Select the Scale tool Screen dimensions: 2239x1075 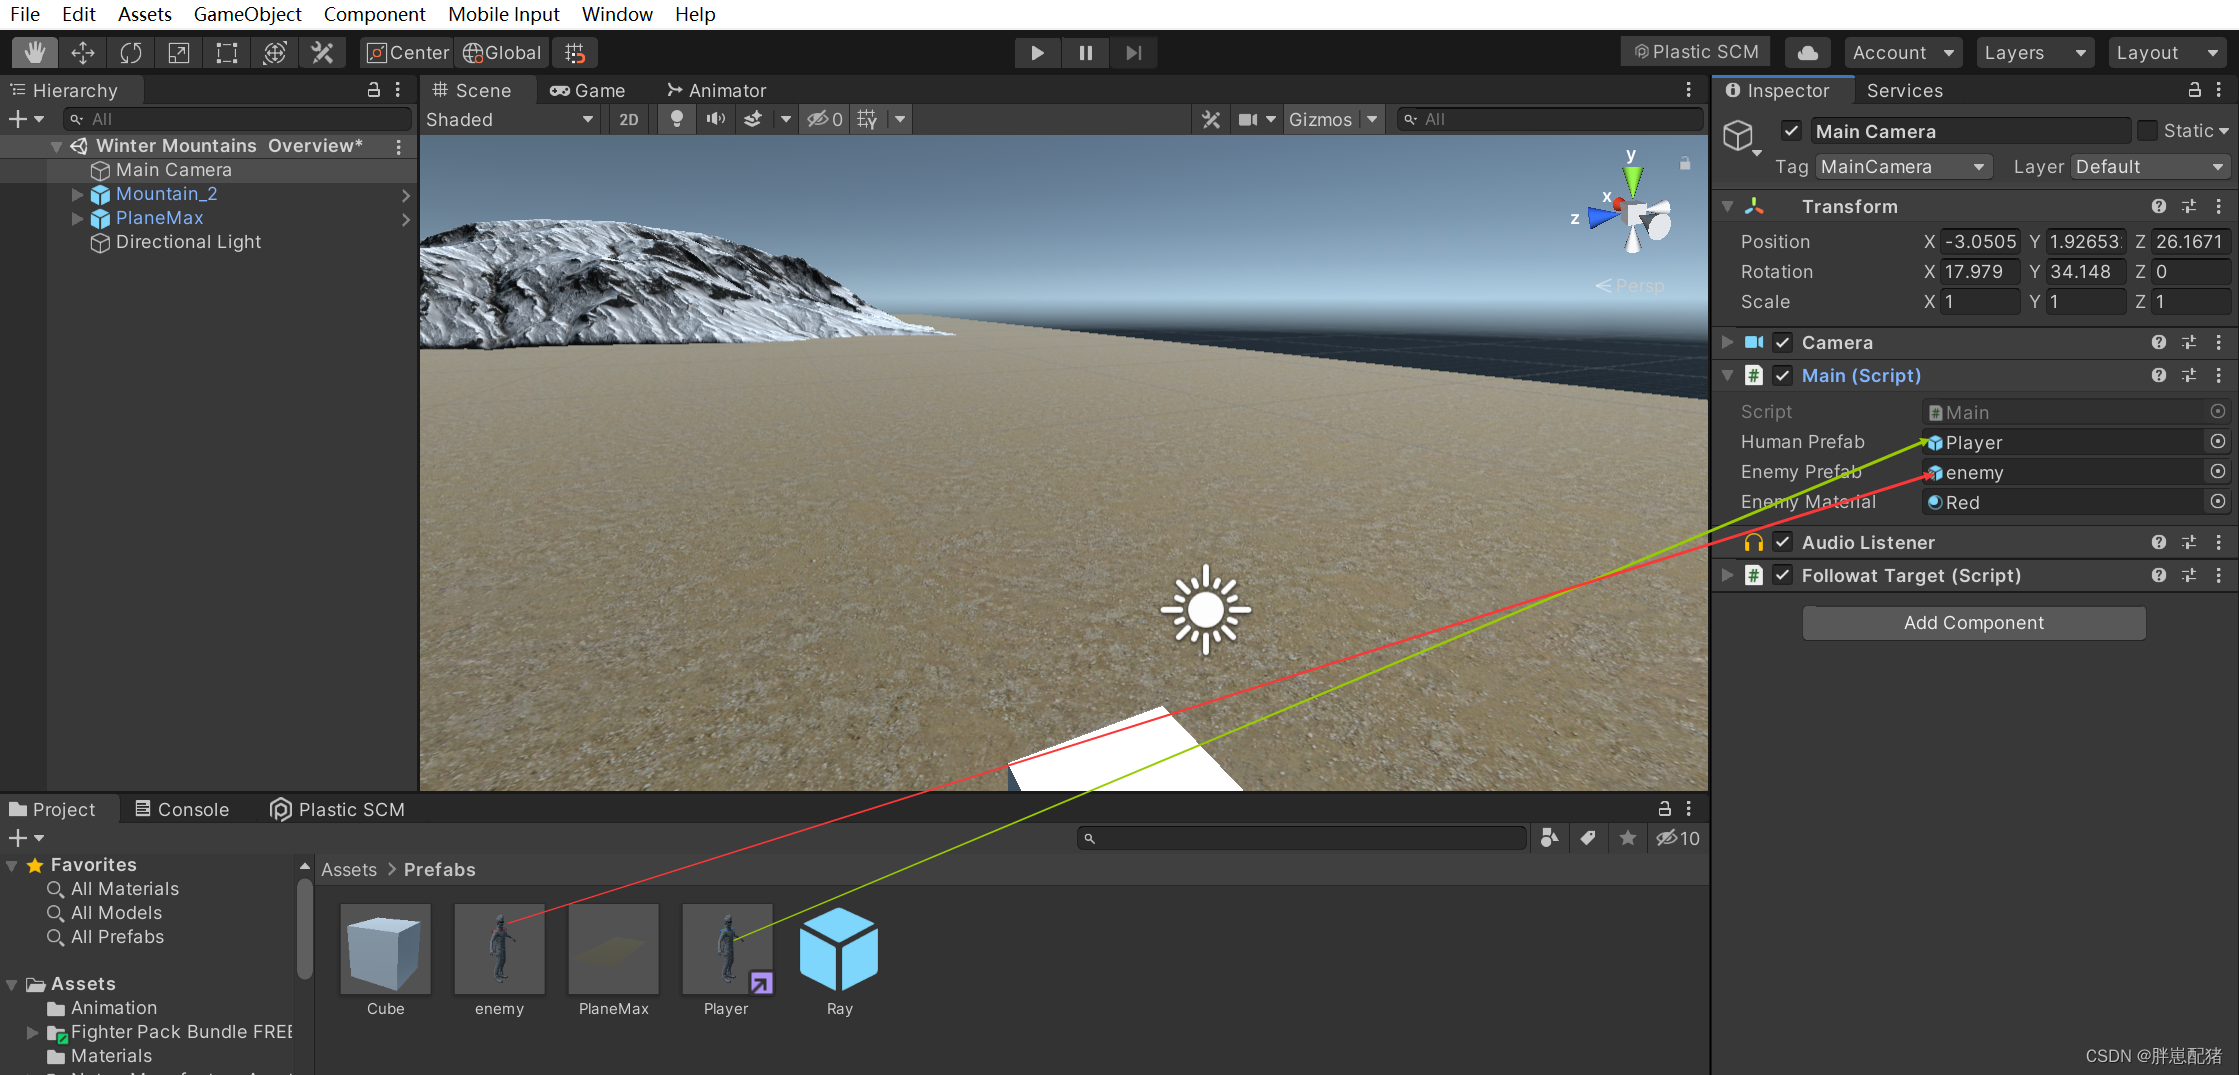coord(179,52)
